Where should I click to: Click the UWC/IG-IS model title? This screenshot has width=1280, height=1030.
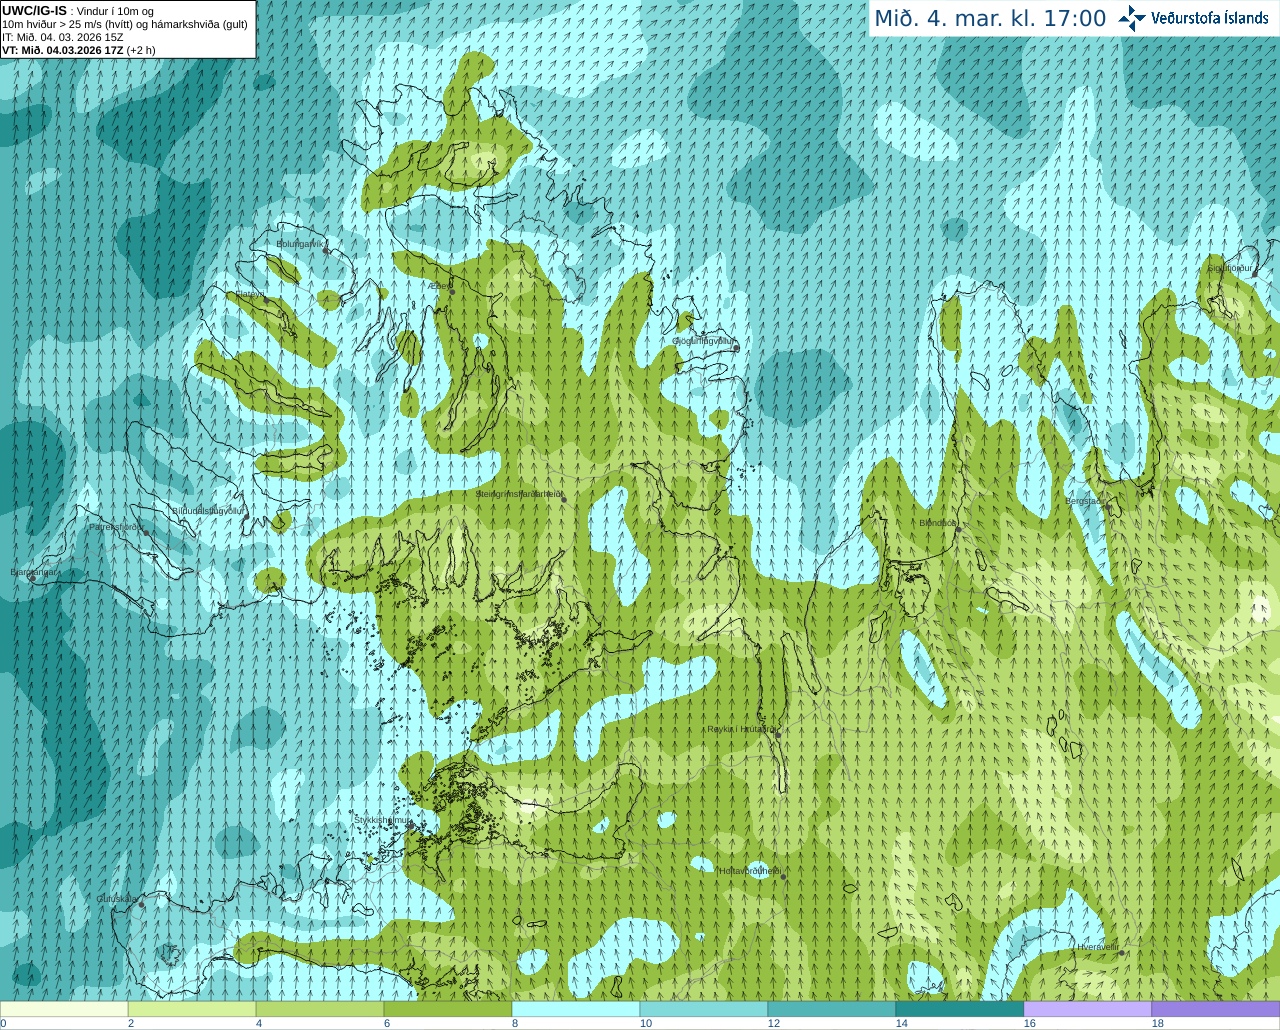coord(35,10)
